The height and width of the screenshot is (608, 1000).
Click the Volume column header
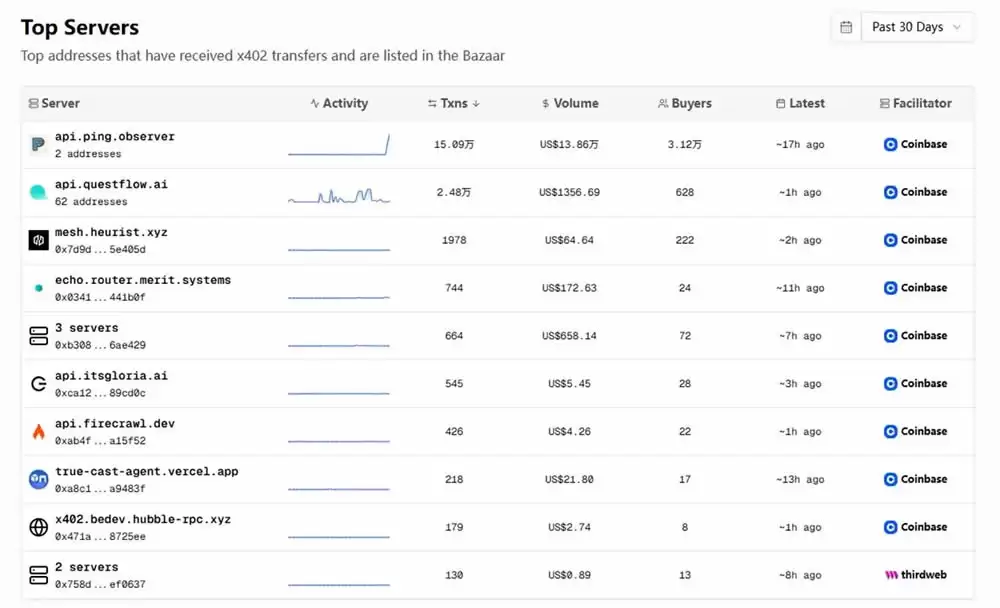coord(569,103)
